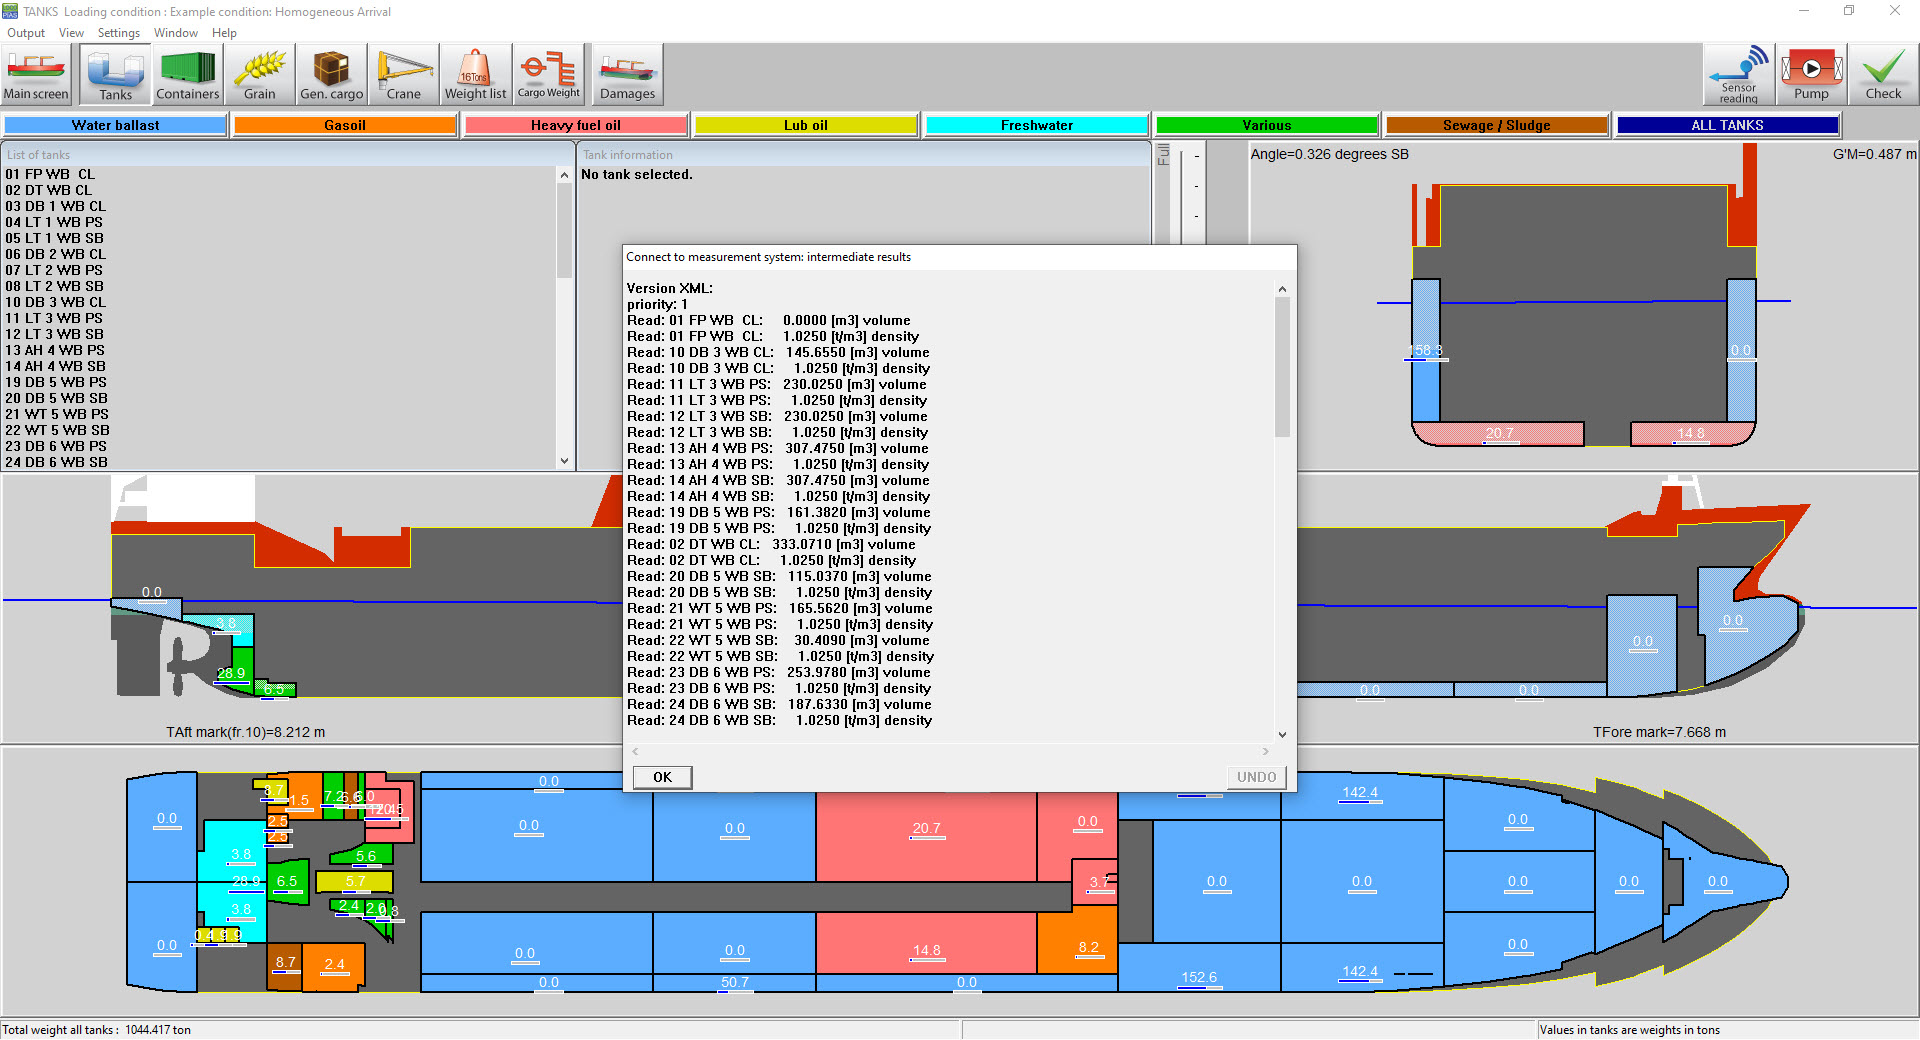Click the Pump toolbar icon
Screen dimensions: 1920x1040
tap(1810, 75)
